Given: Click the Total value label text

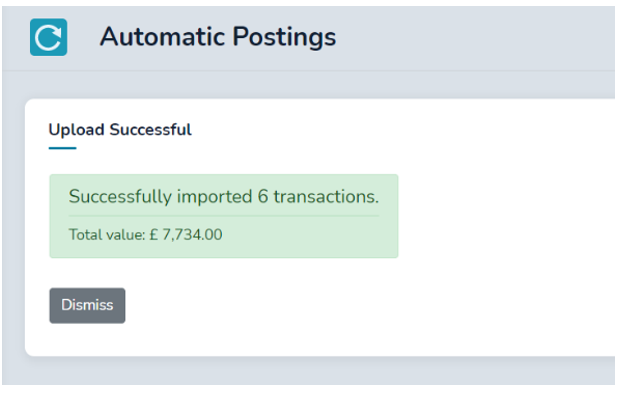Looking at the screenshot, I should (x=107, y=235).
